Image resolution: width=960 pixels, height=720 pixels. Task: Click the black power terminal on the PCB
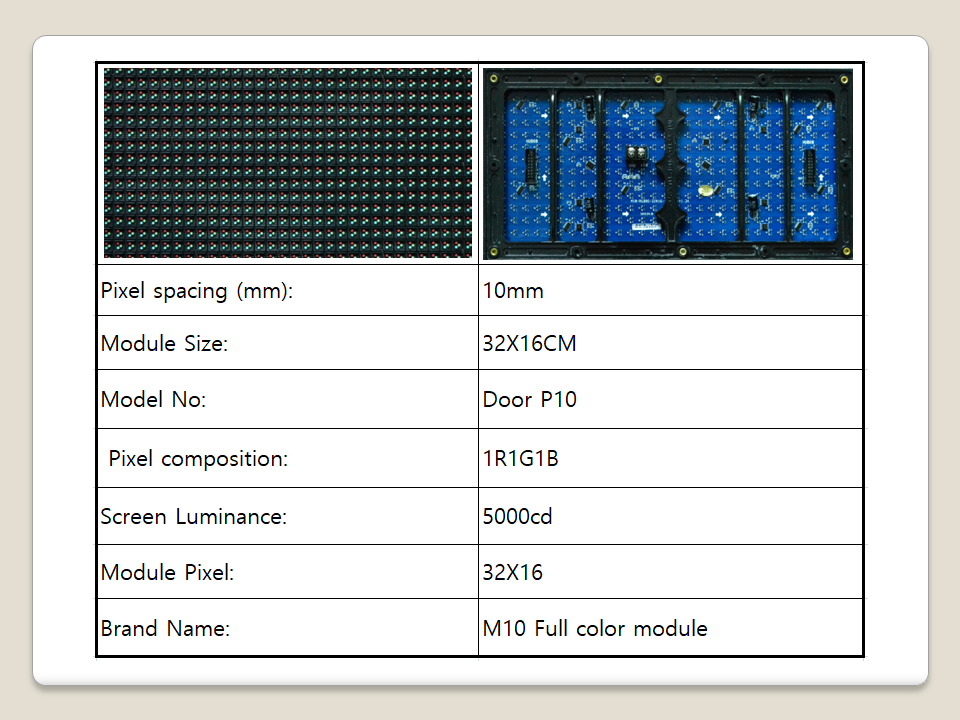tap(636, 156)
